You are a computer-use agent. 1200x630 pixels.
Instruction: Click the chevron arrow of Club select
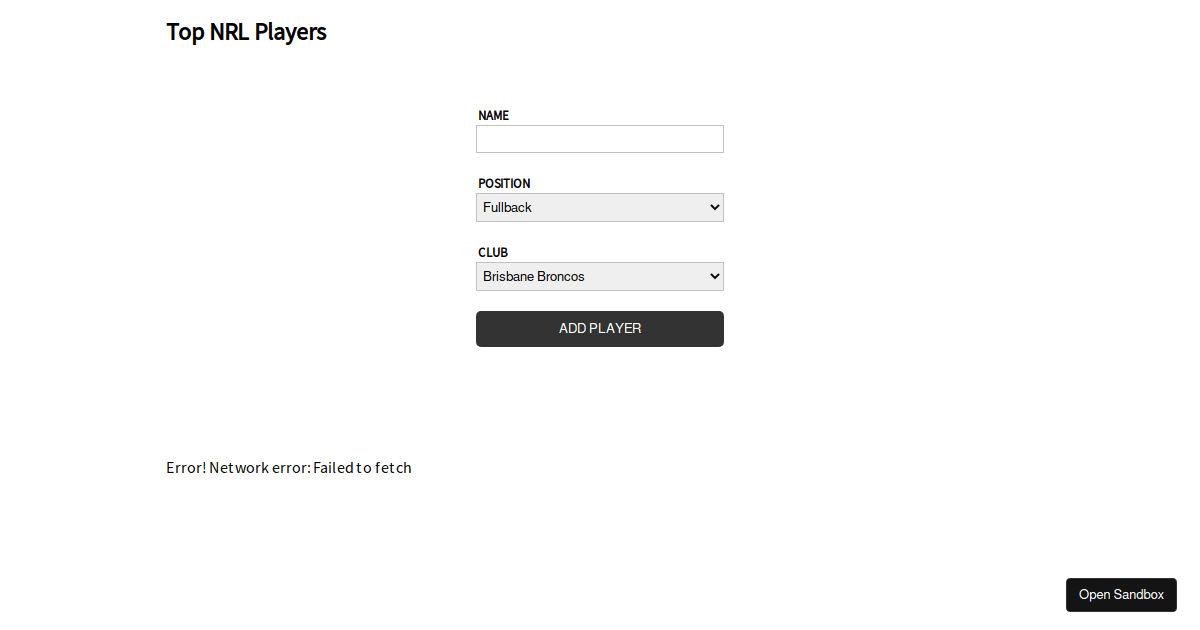pos(714,276)
